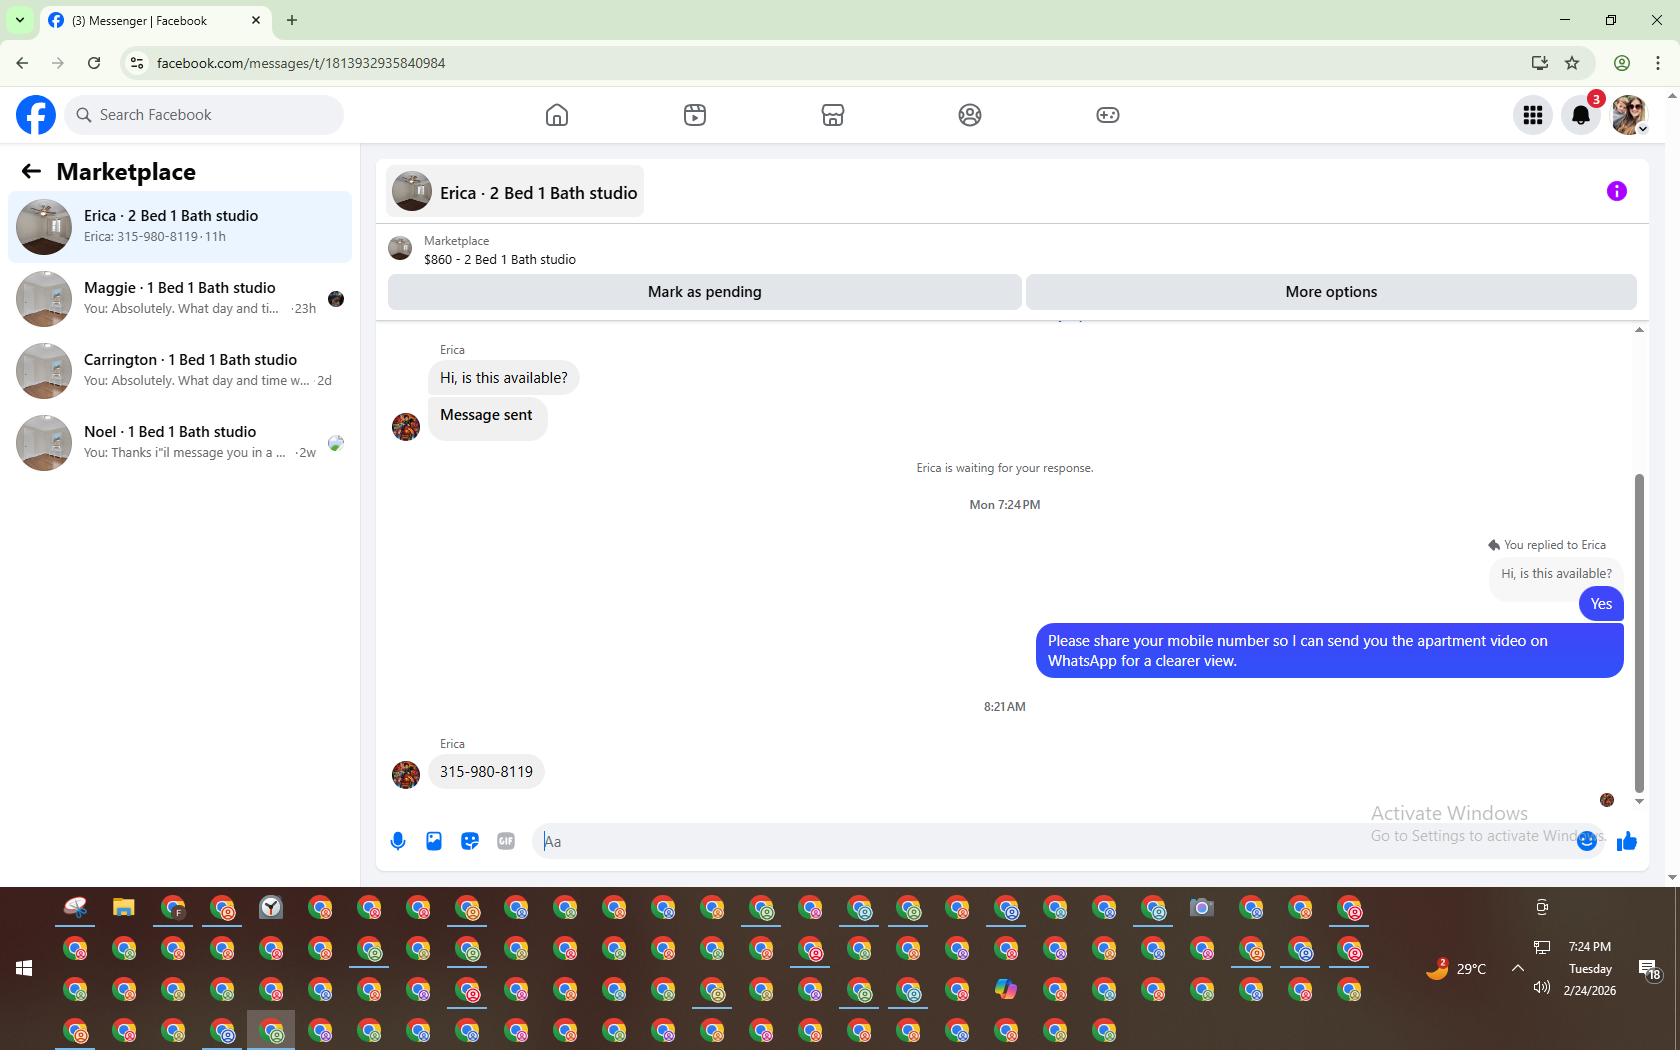Choose a GIF icon
The width and height of the screenshot is (1680, 1050).
pyautogui.click(x=506, y=841)
